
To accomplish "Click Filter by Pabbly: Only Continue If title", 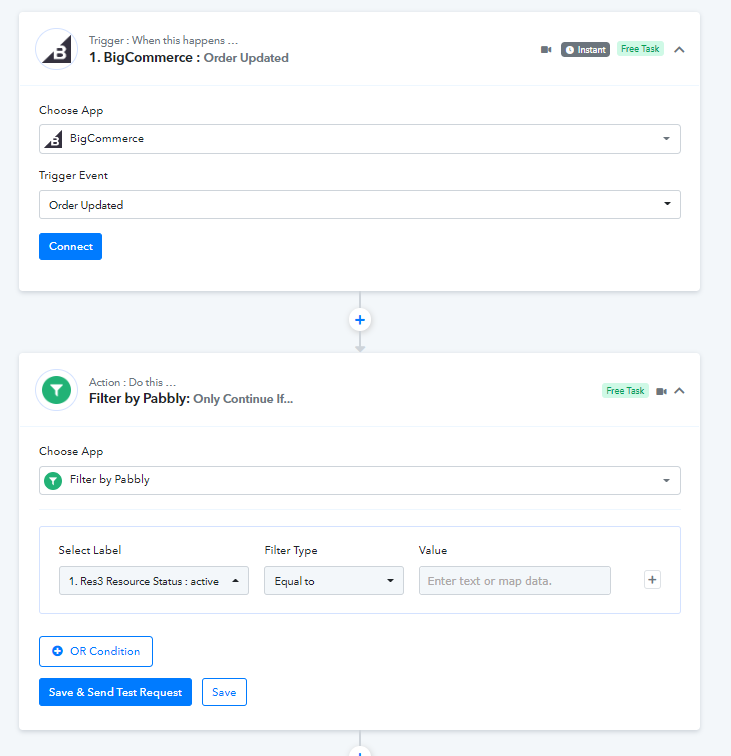I will 191,399.
